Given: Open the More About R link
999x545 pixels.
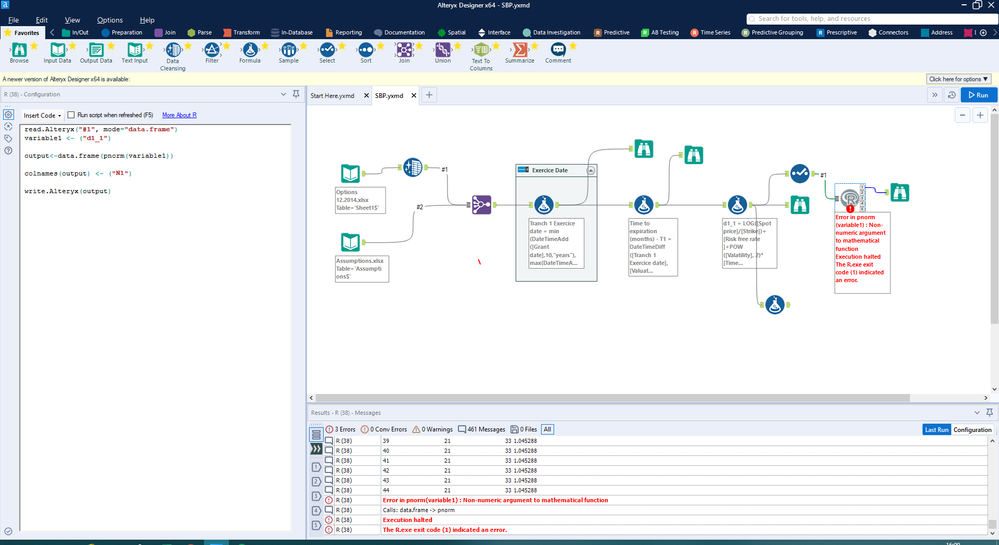Looking at the screenshot, I should 179,115.
